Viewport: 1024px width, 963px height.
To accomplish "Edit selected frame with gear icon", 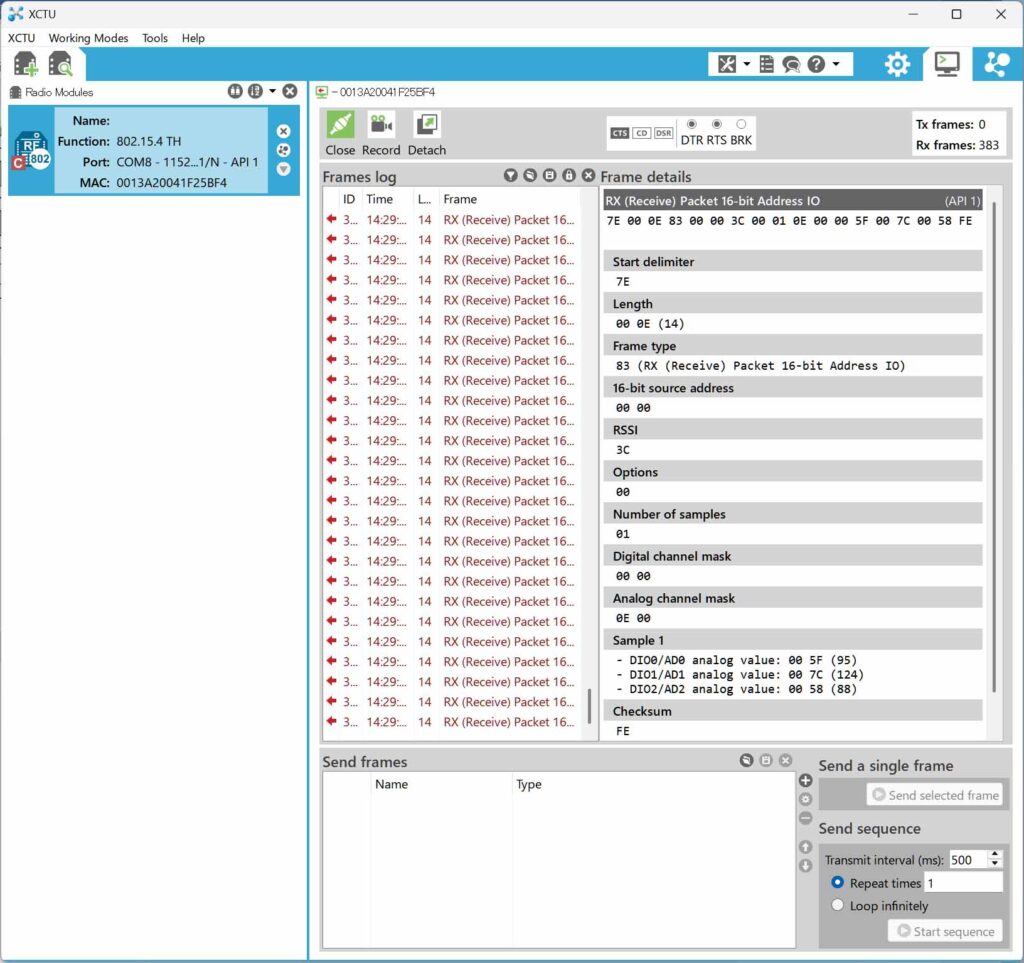I will [805, 799].
